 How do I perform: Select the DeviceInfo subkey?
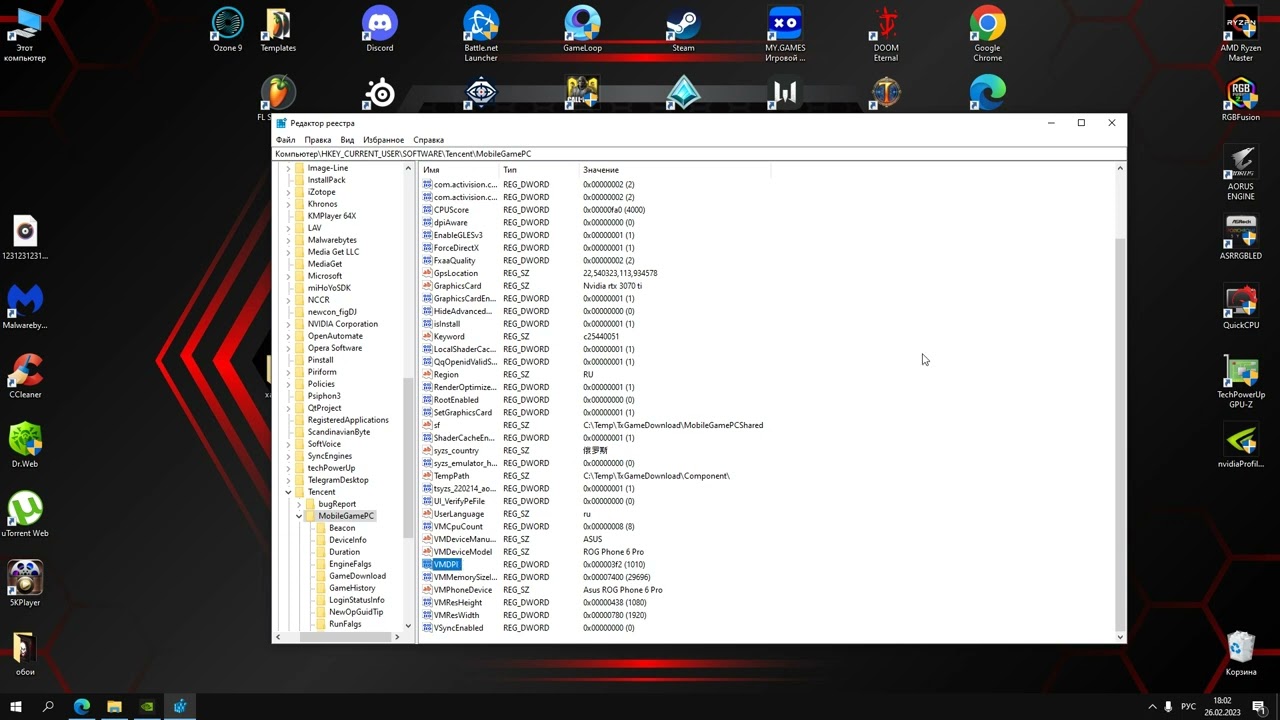(x=347, y=540)
